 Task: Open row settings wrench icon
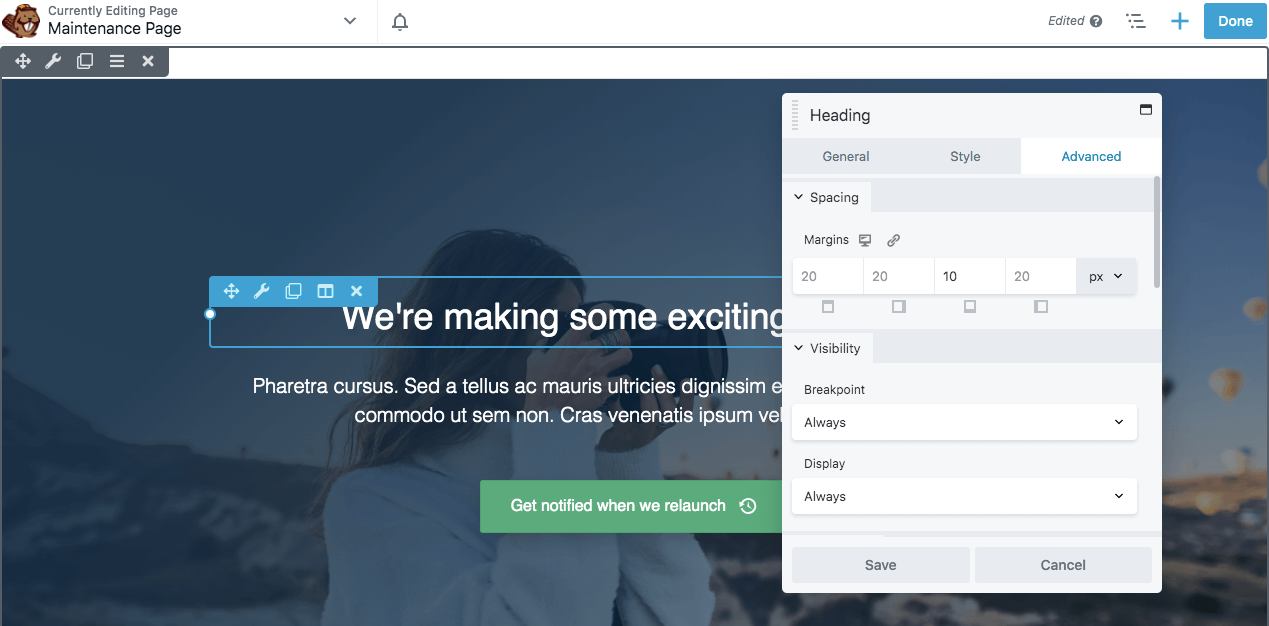coord(53,62)
